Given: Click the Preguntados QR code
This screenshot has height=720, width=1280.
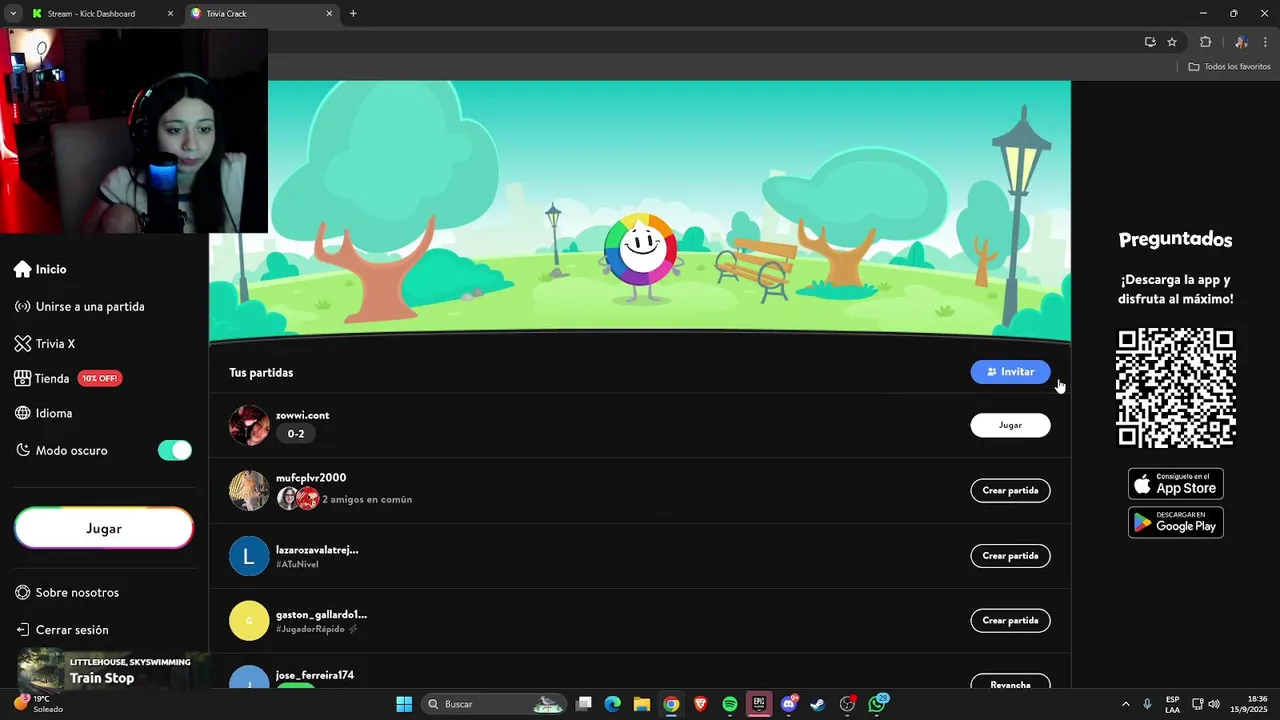Looking at the screenshot, I should pos(1176,388).
